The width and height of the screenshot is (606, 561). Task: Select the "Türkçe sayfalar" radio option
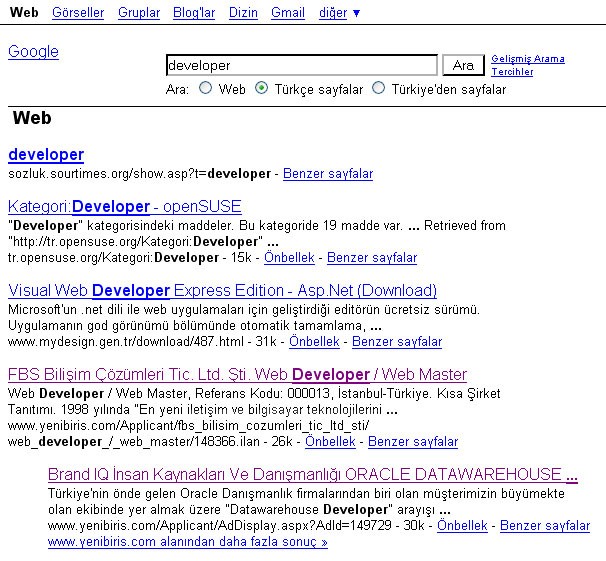click(x=262, y=88)
